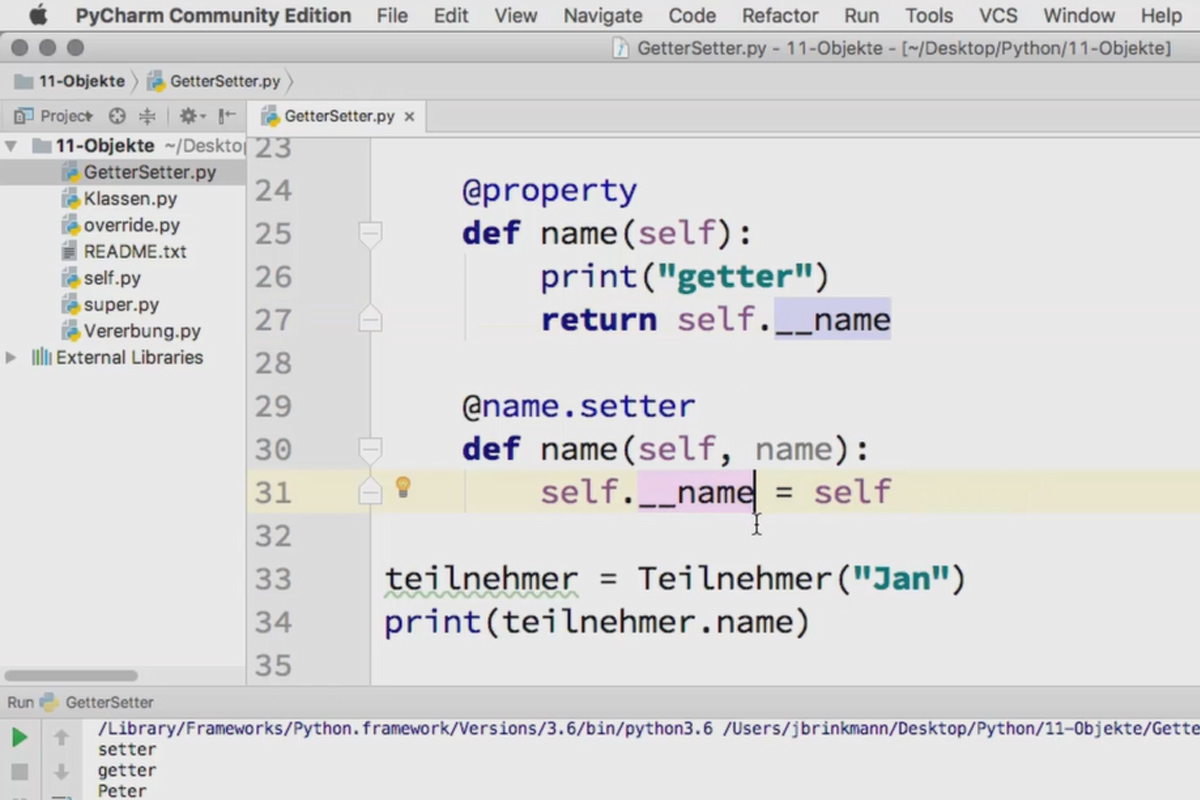Click the Up the stack trace arrow
Screen dimensions: 1200x800
pos(61,738)
